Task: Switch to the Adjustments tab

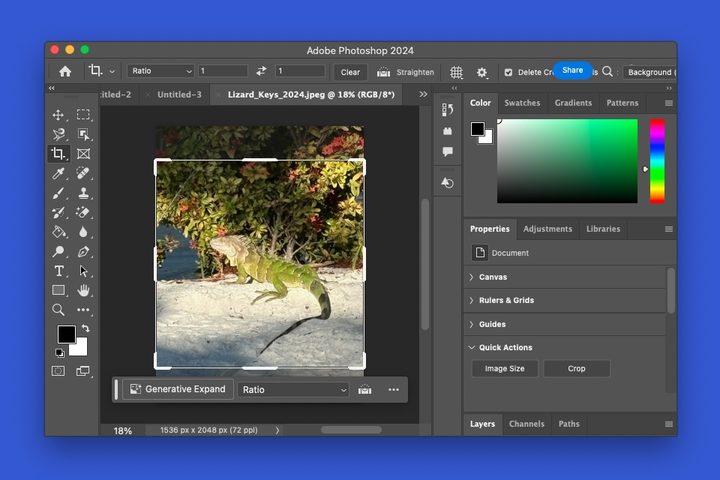Action: point(547,229)
